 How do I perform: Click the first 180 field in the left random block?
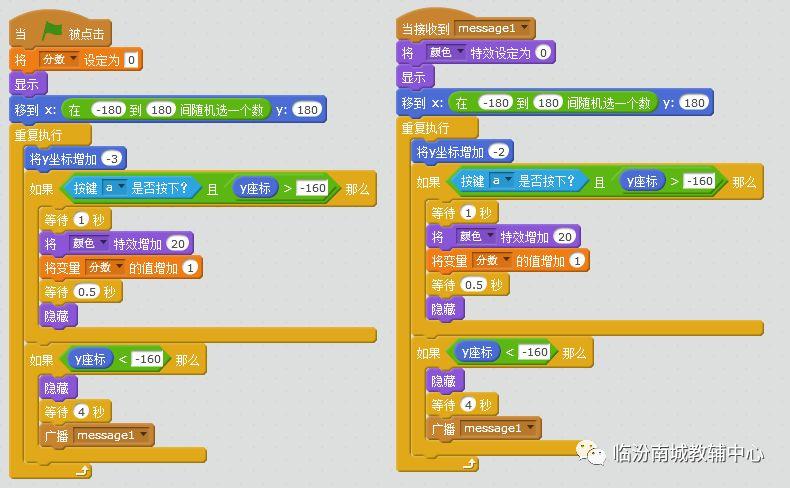click(161, 110)
